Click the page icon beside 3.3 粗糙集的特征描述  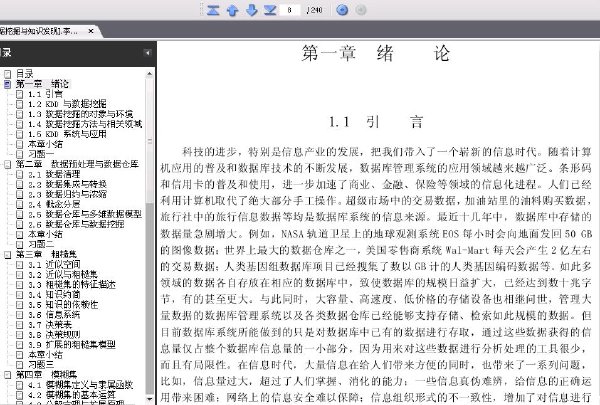20,284
